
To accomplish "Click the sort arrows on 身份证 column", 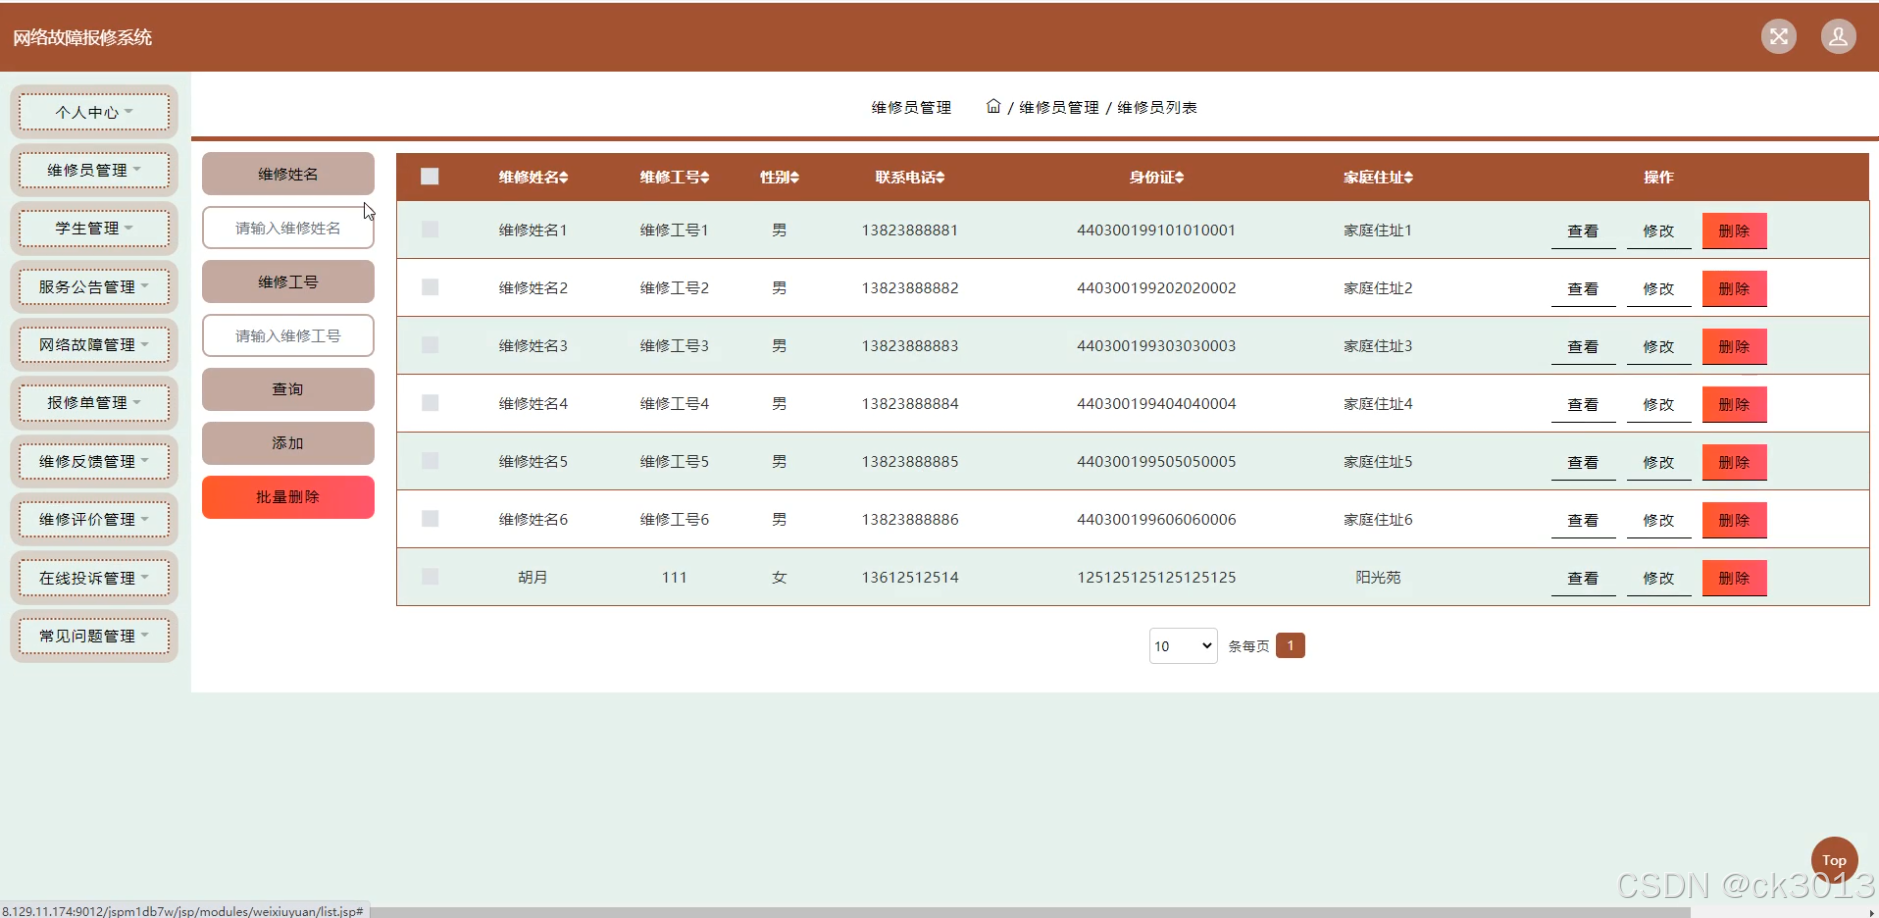I will pyautogui.click(x=1179, y=177).
